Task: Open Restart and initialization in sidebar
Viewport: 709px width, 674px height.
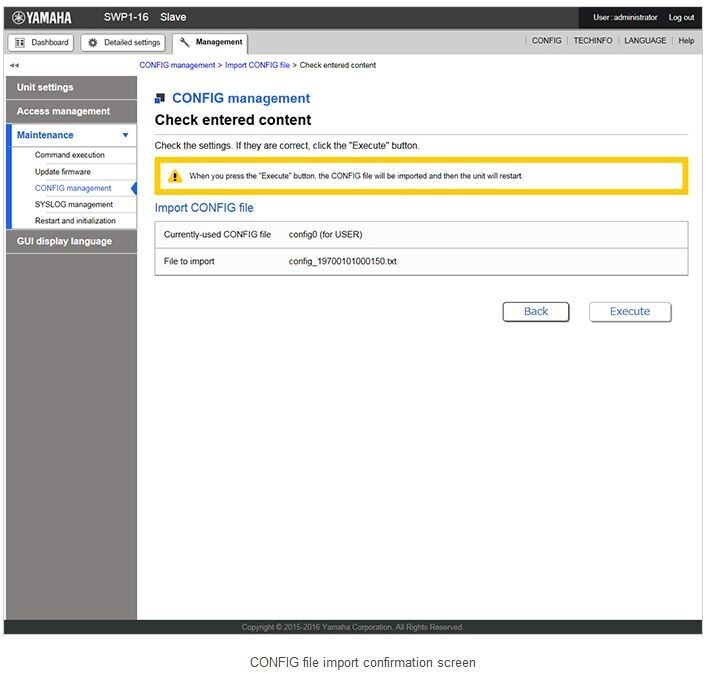Action: coord(75,221)
